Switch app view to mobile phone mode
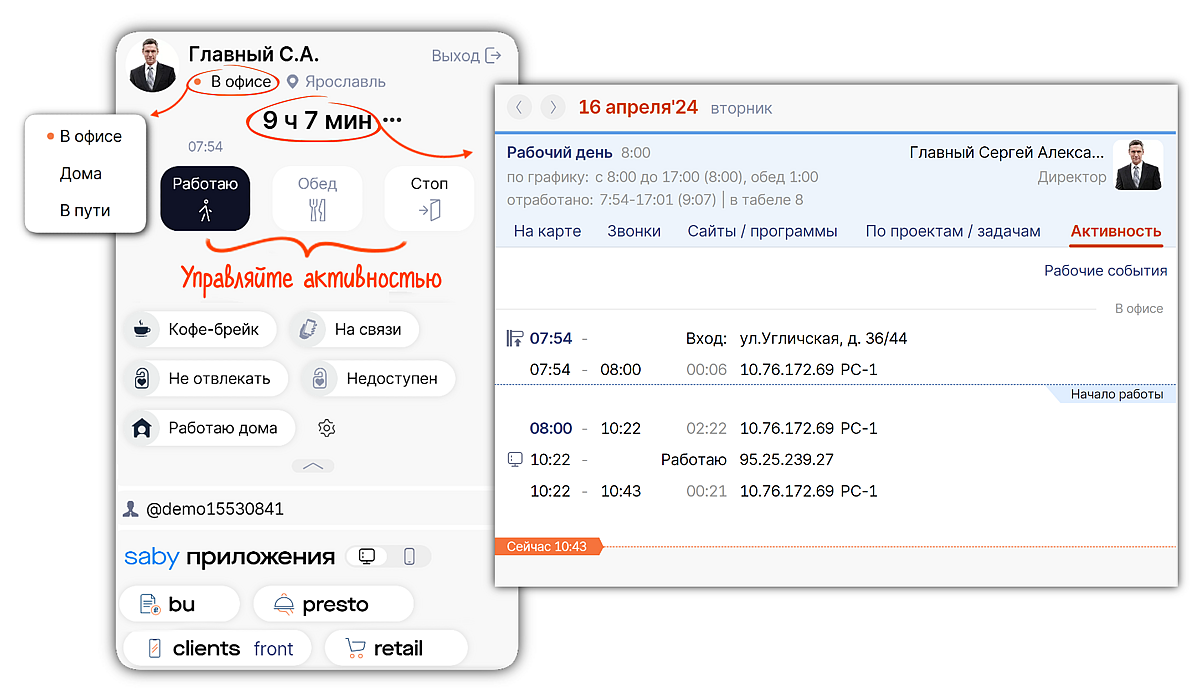This screenshot has width=1198, height=697. [x=409, y=556]
